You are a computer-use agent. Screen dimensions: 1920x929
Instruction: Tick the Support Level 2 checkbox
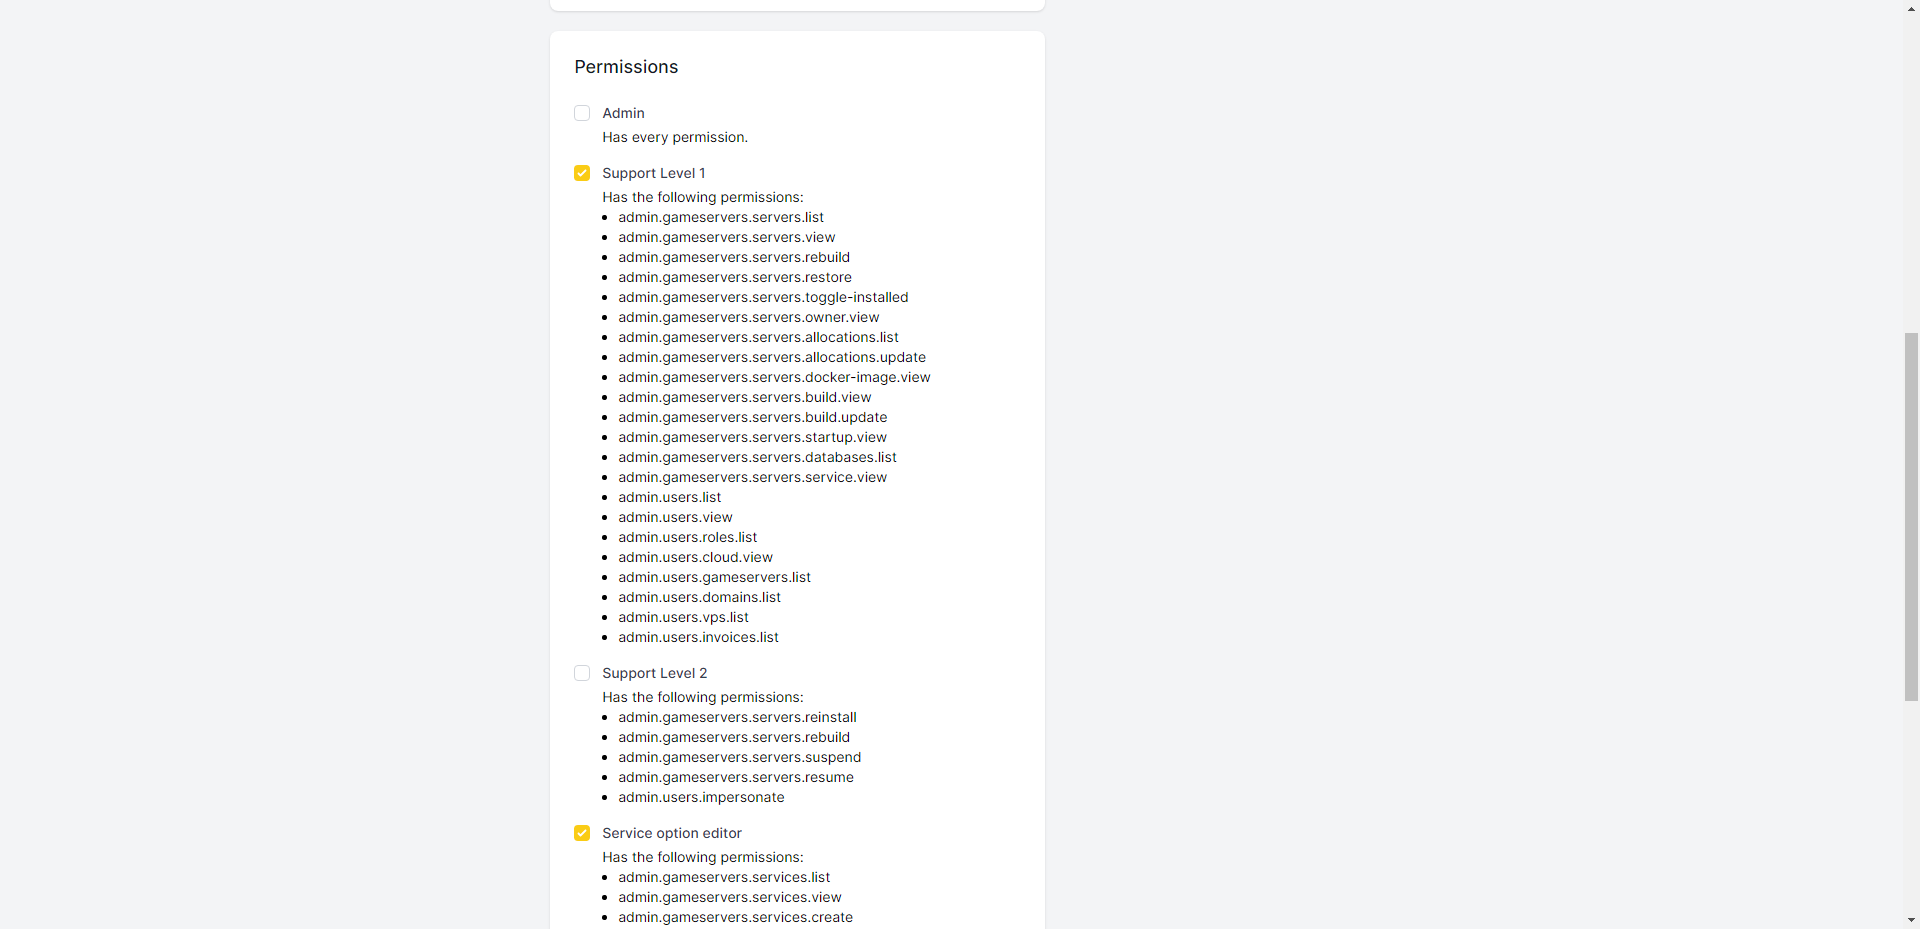point(582,673)
